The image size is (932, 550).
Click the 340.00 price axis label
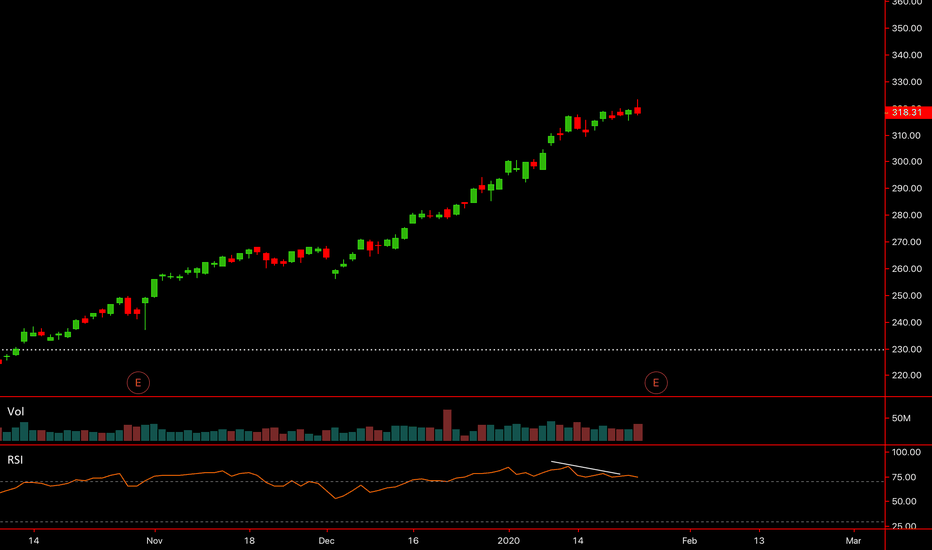pyautogui.click(x=906, y=55)
